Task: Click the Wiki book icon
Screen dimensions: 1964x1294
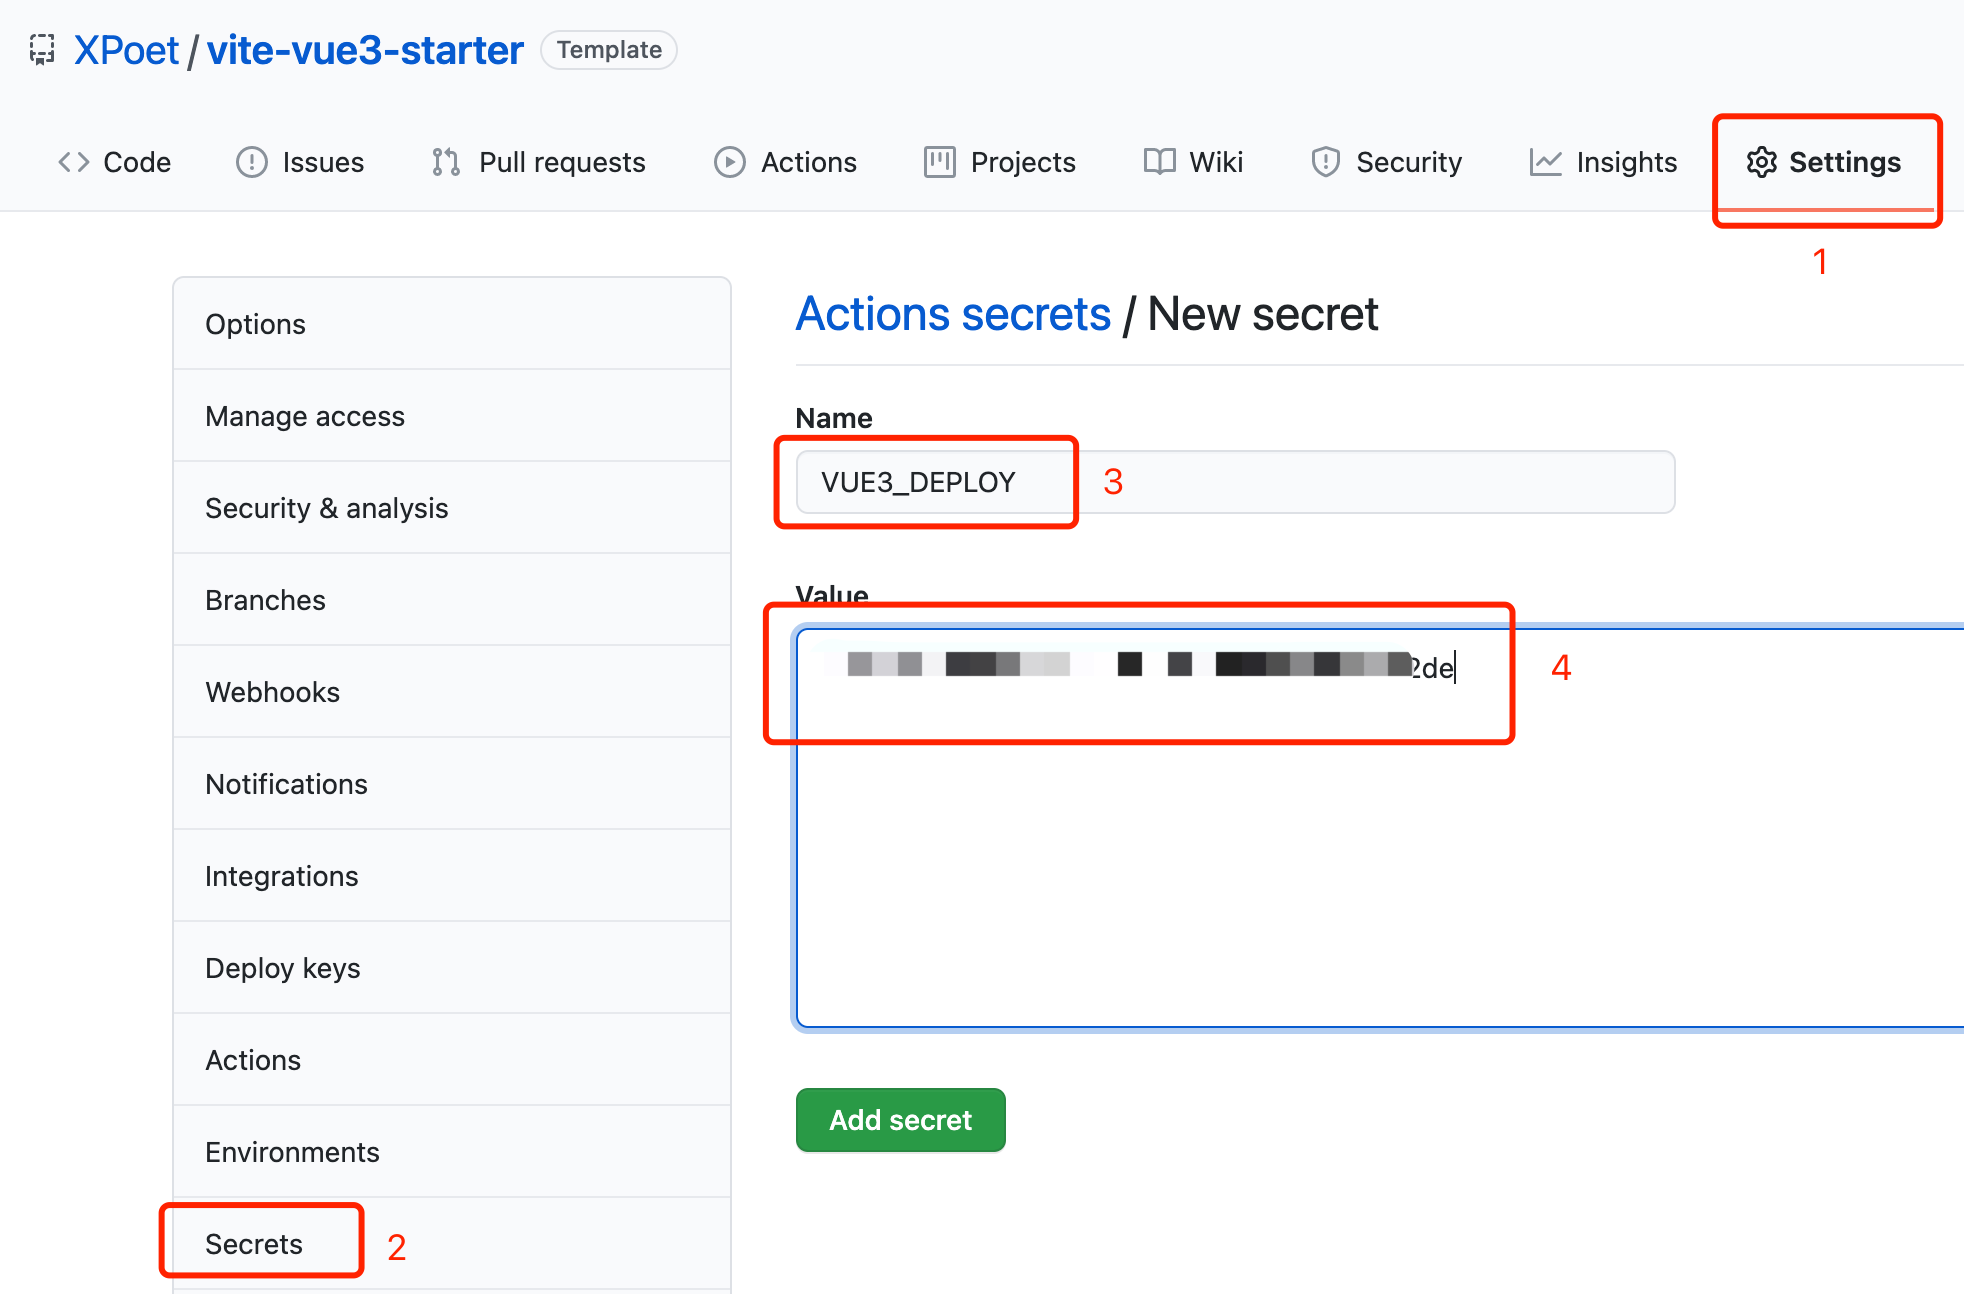Action: point(1159,162)
